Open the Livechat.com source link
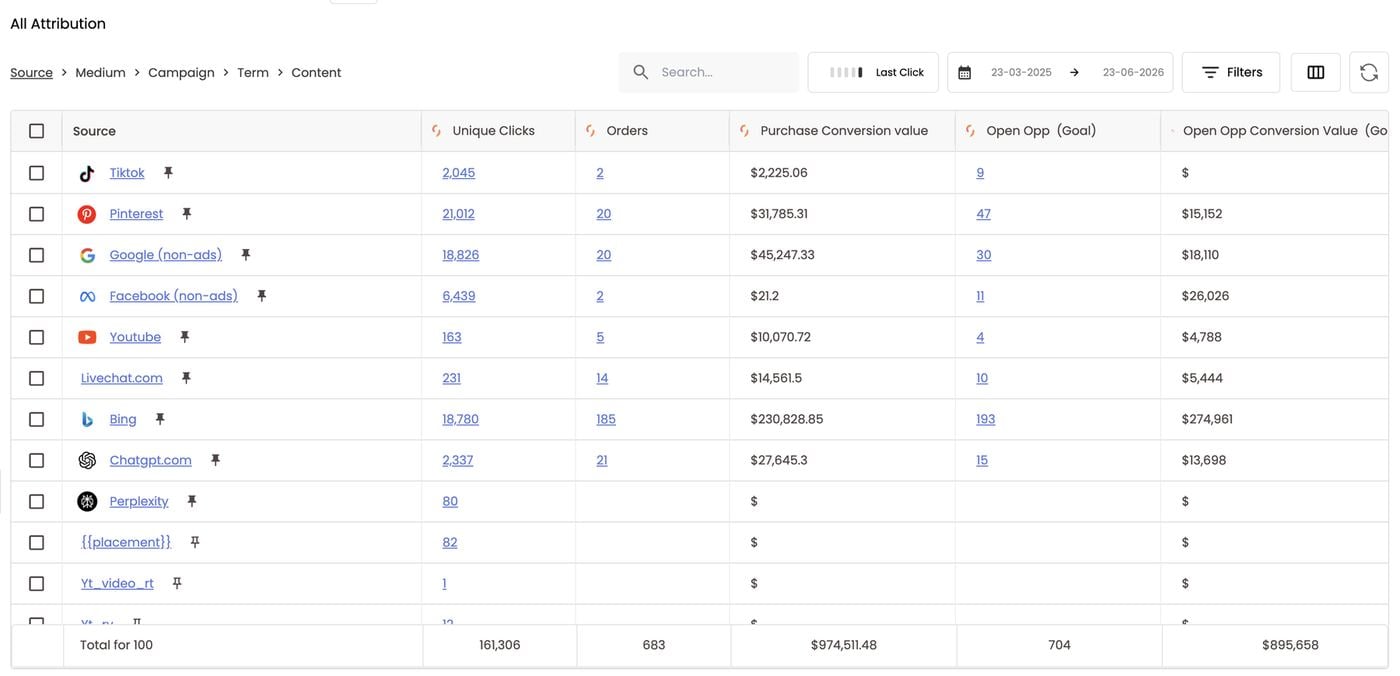Screen dimensions: 1400x676 [122, 378]
